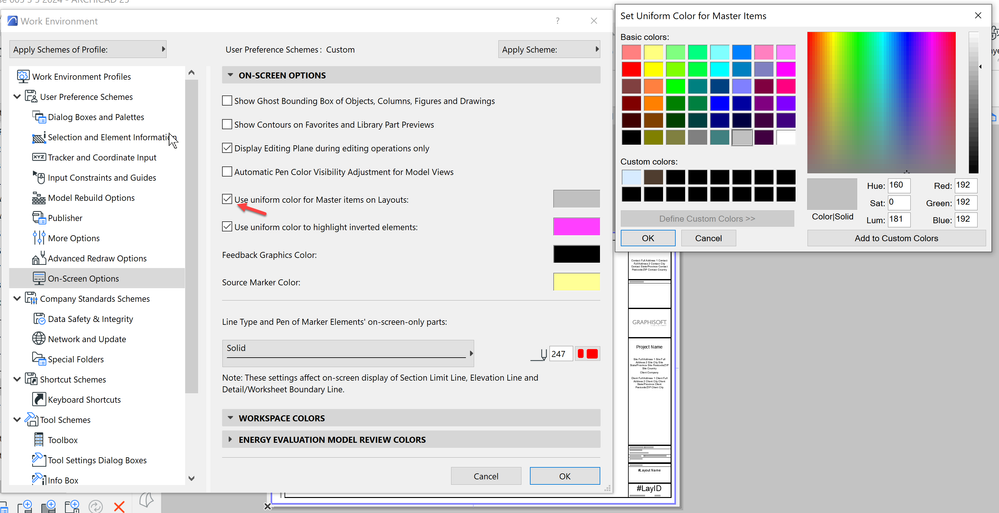Toggle uniform color for Master items checkbox

[227, 199]
